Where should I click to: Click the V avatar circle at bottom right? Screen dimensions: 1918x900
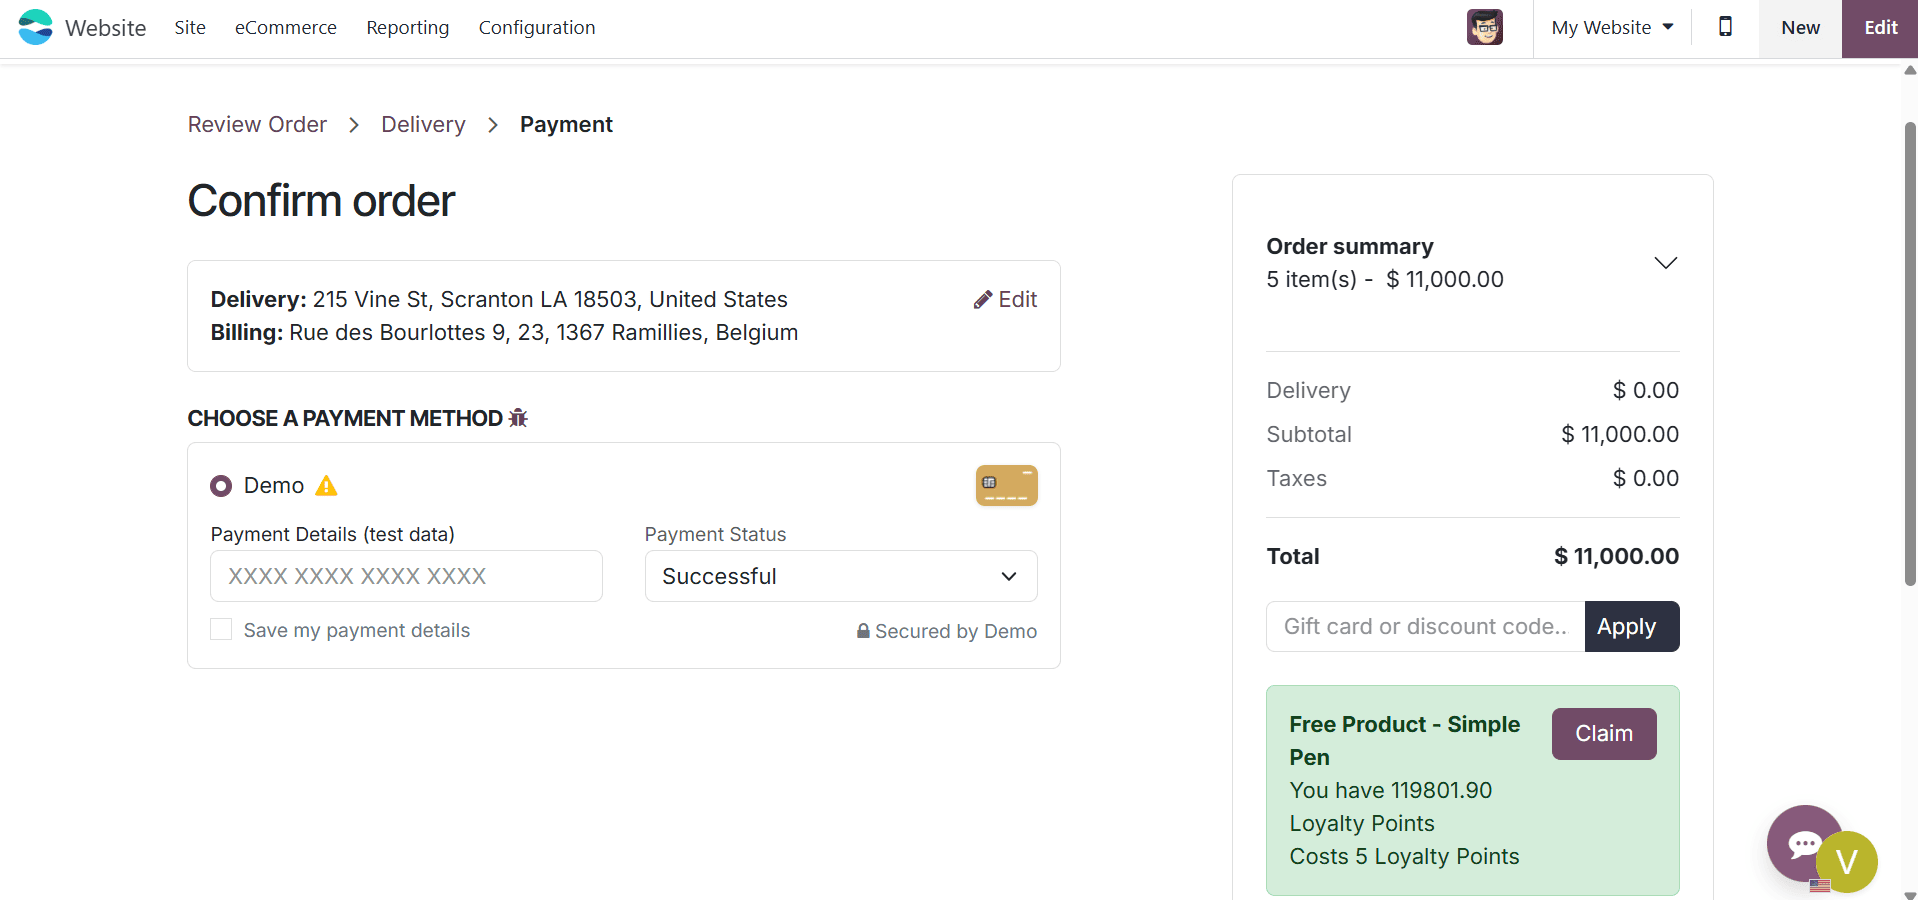point(1846,862)
